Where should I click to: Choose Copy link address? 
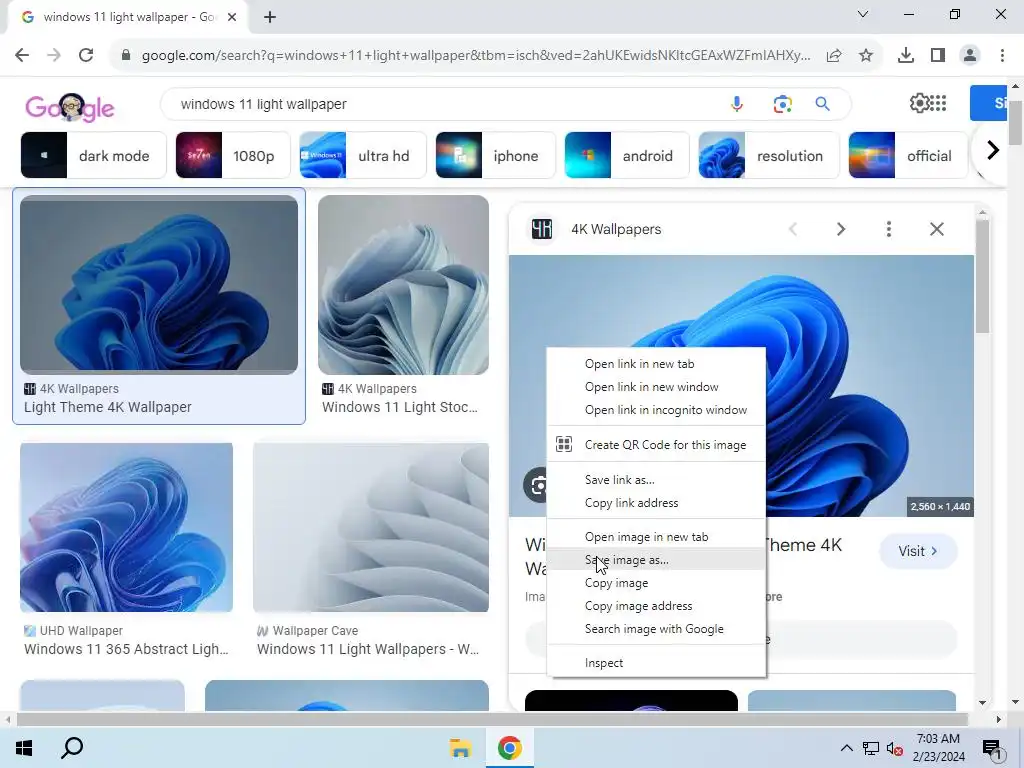click(x=656, y=503)
